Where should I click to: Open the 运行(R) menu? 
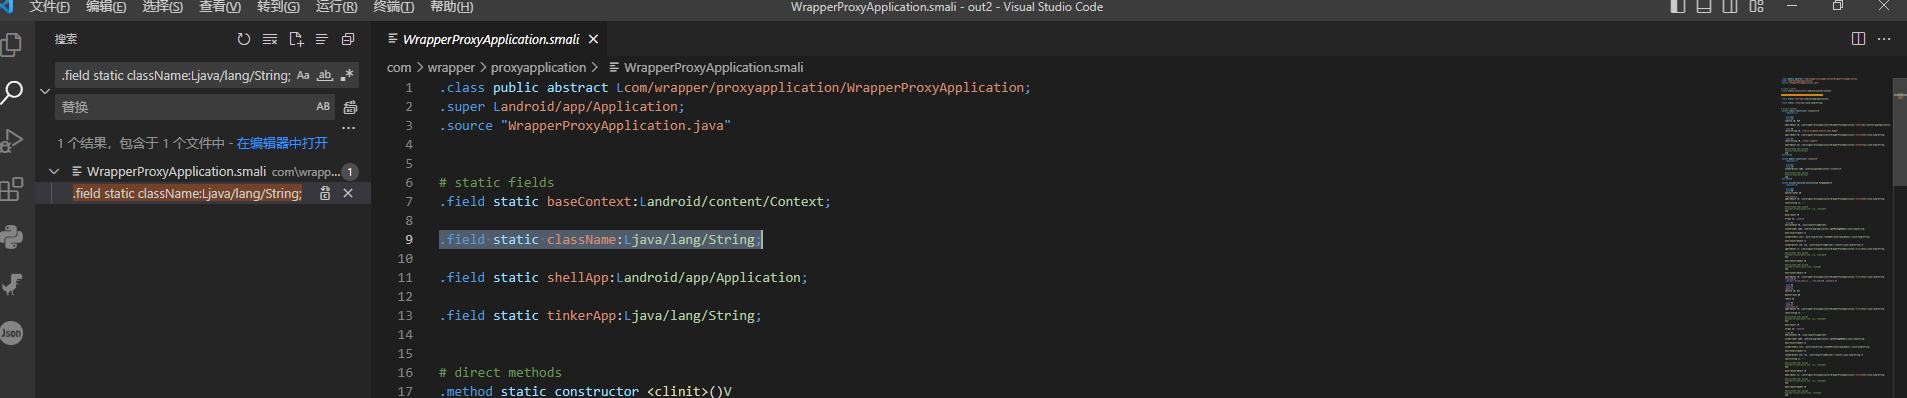click(337, 7)
